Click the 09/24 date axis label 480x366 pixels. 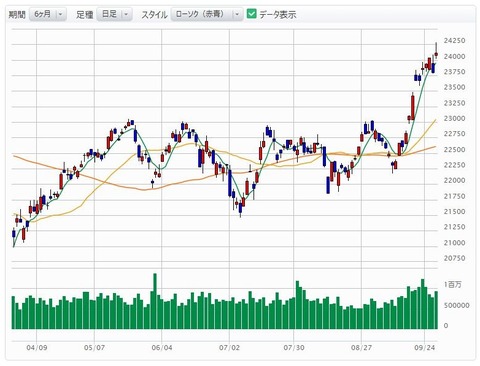pos(425,348)
